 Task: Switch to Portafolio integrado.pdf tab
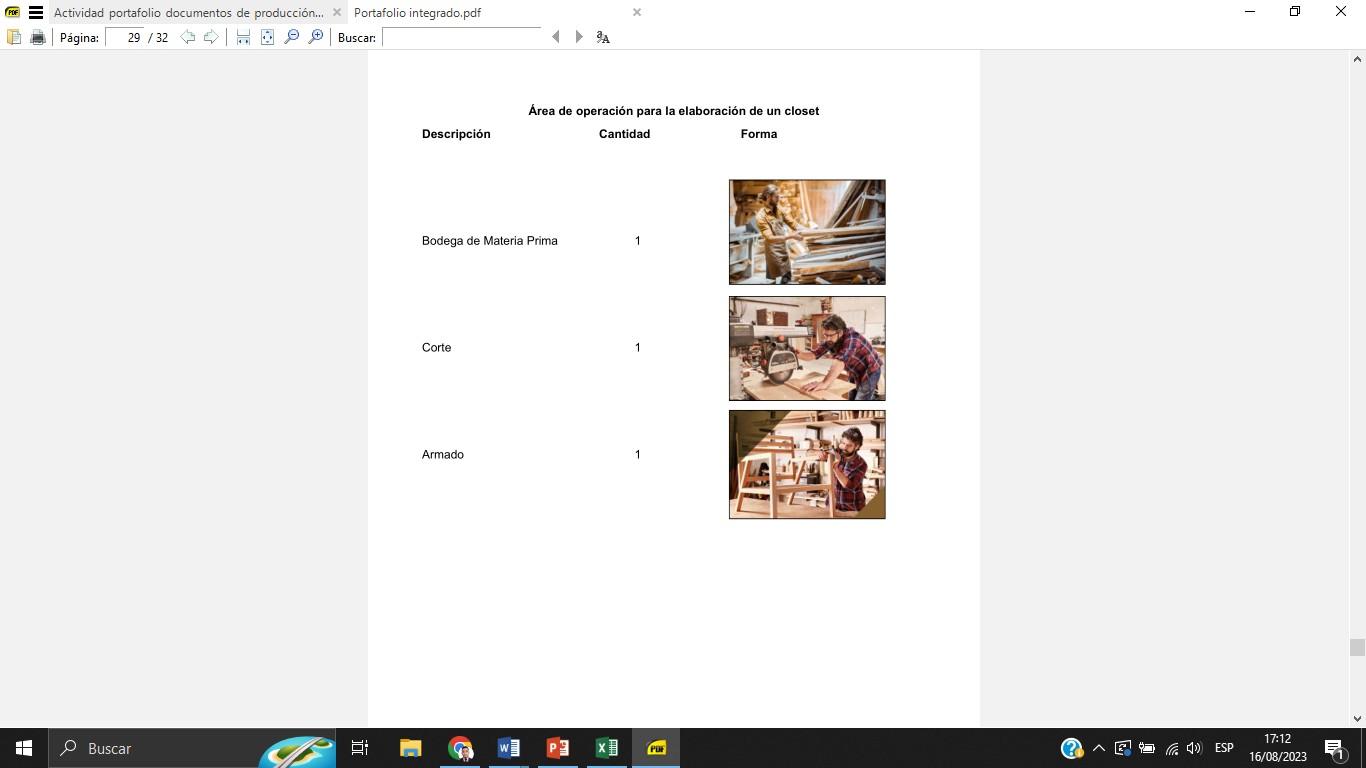(417, 12)
